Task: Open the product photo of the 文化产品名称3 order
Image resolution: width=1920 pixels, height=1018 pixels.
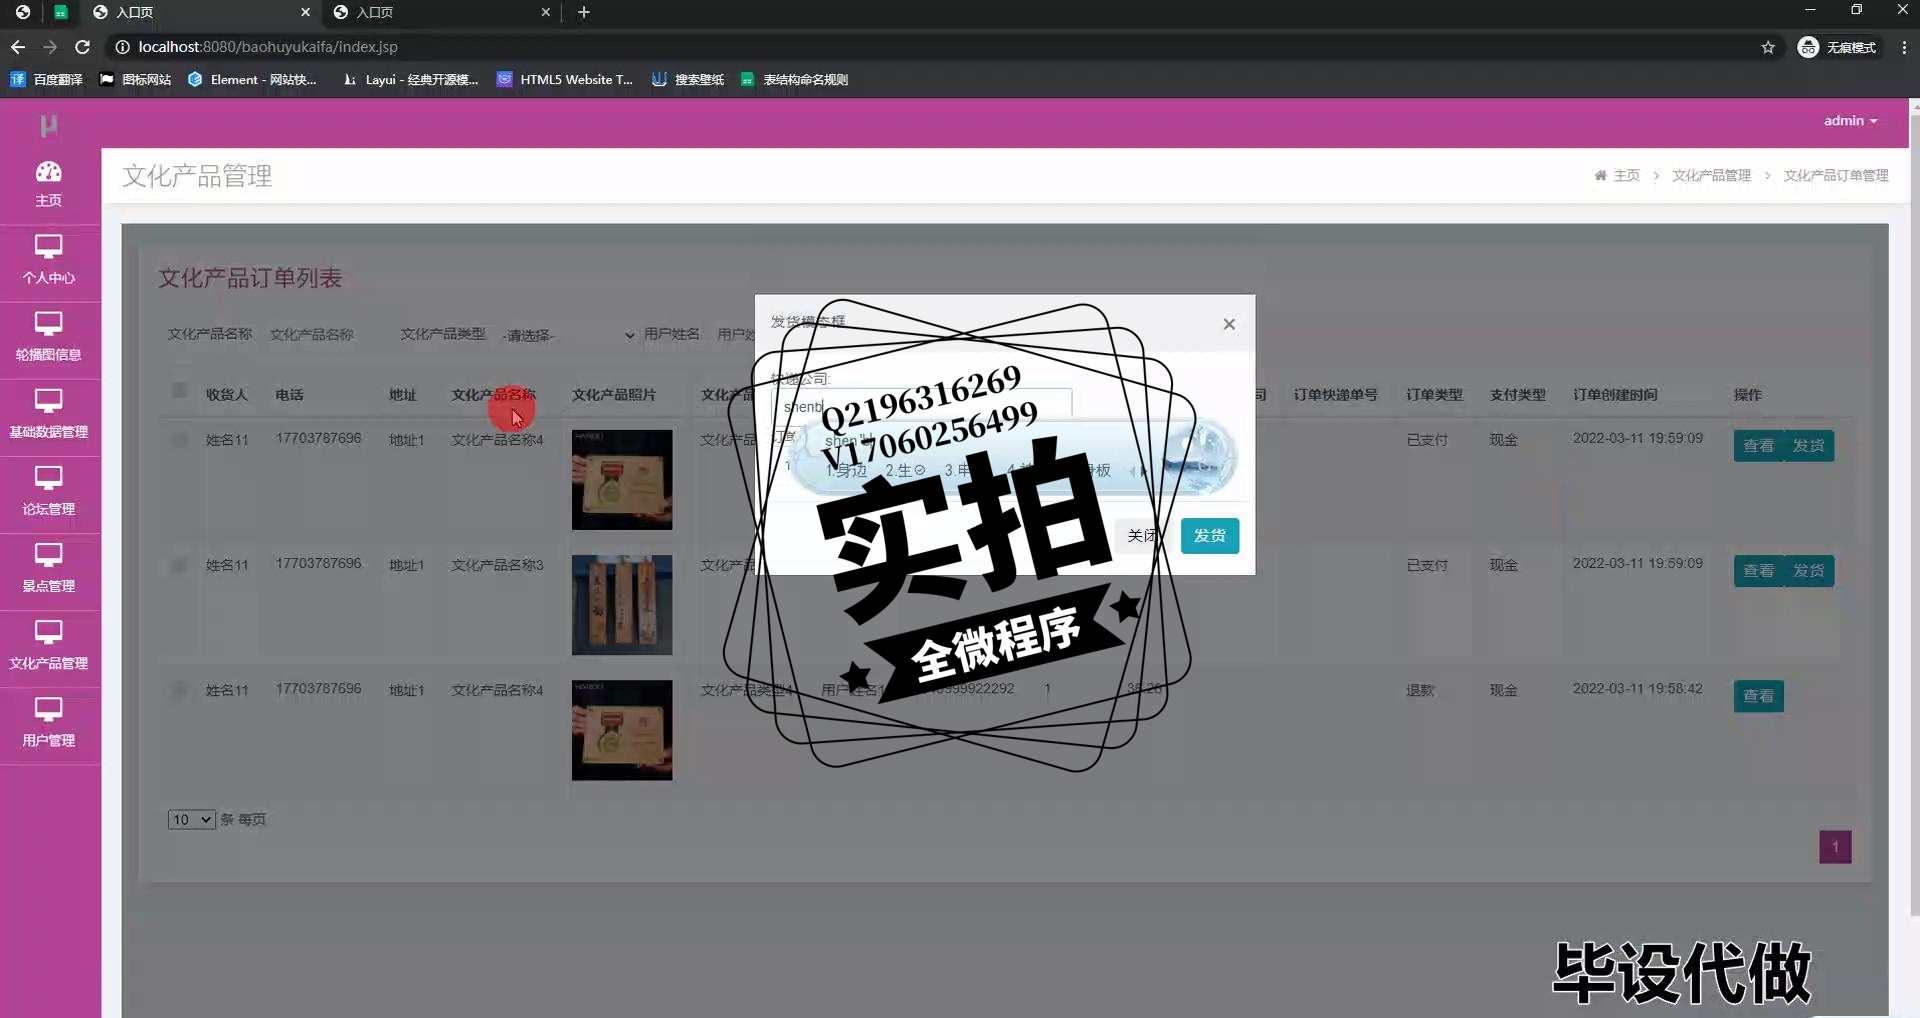Action: (622, 605)
